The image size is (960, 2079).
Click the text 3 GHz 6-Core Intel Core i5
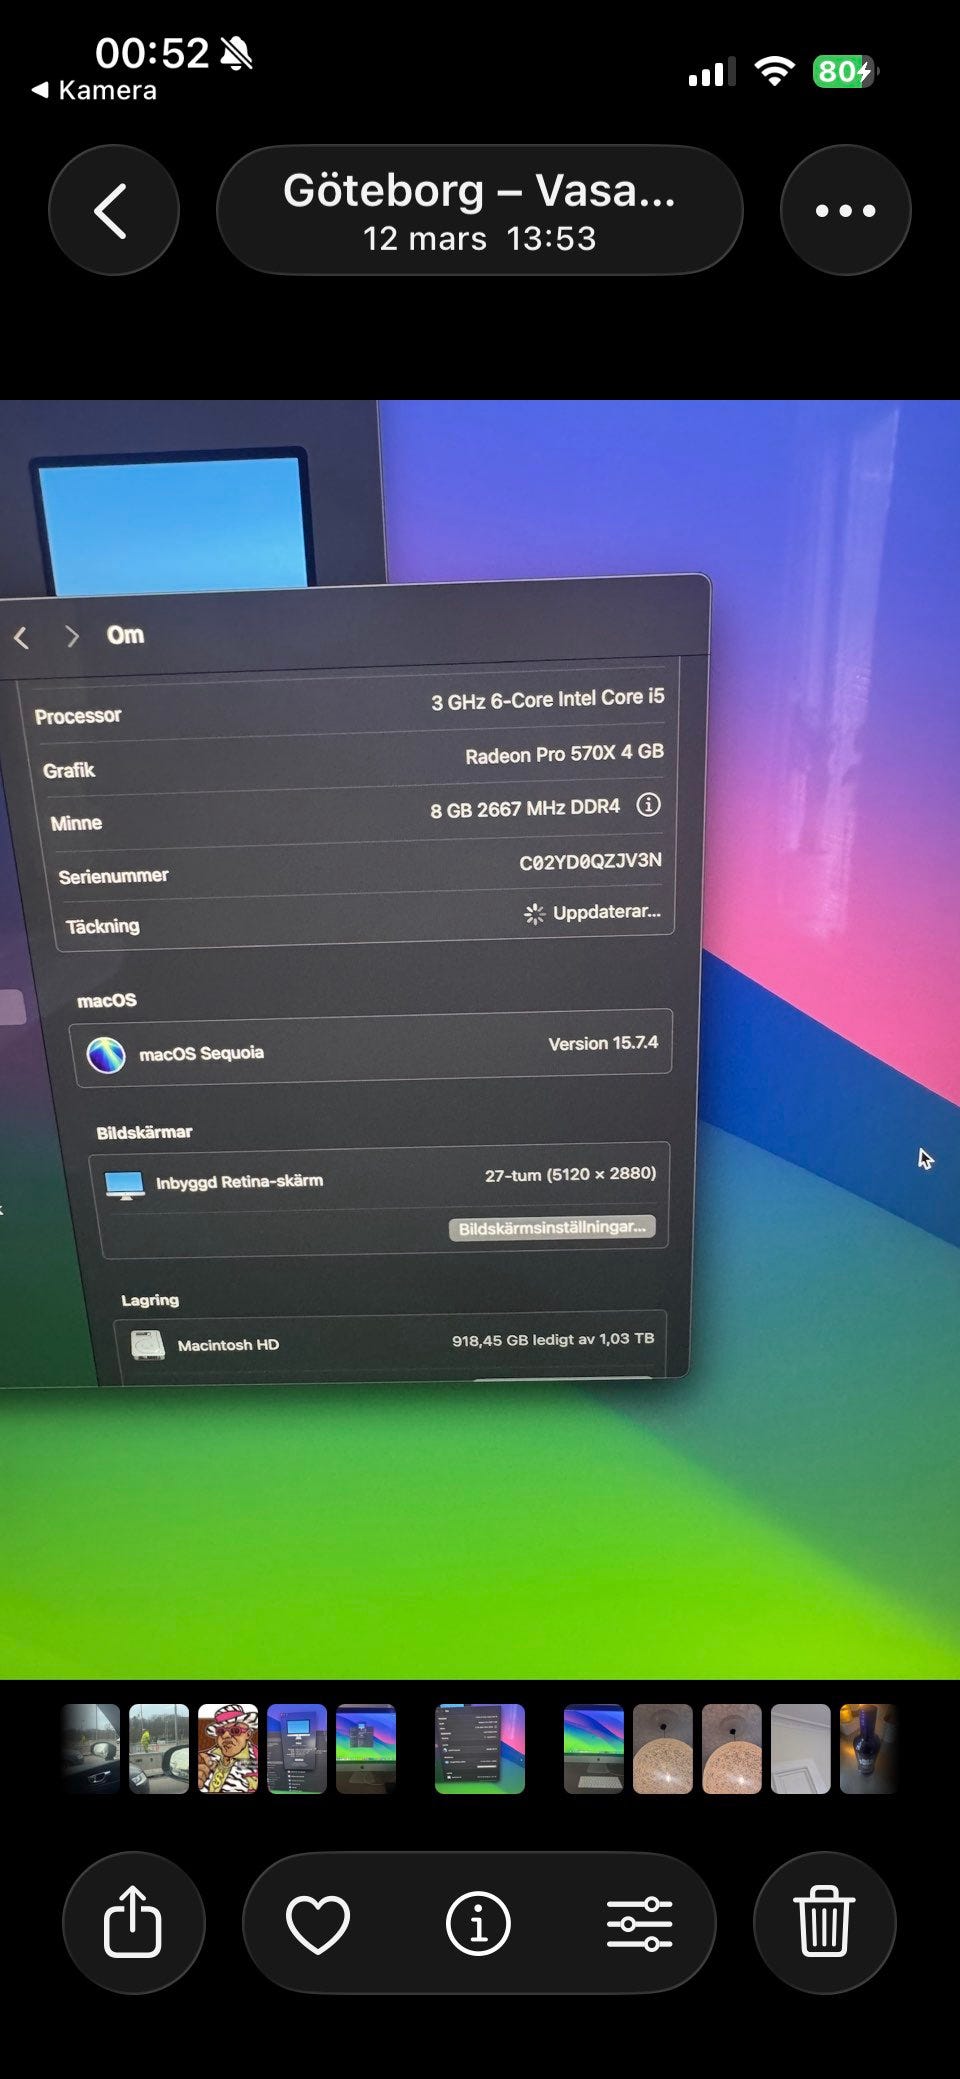pos(548,699)
